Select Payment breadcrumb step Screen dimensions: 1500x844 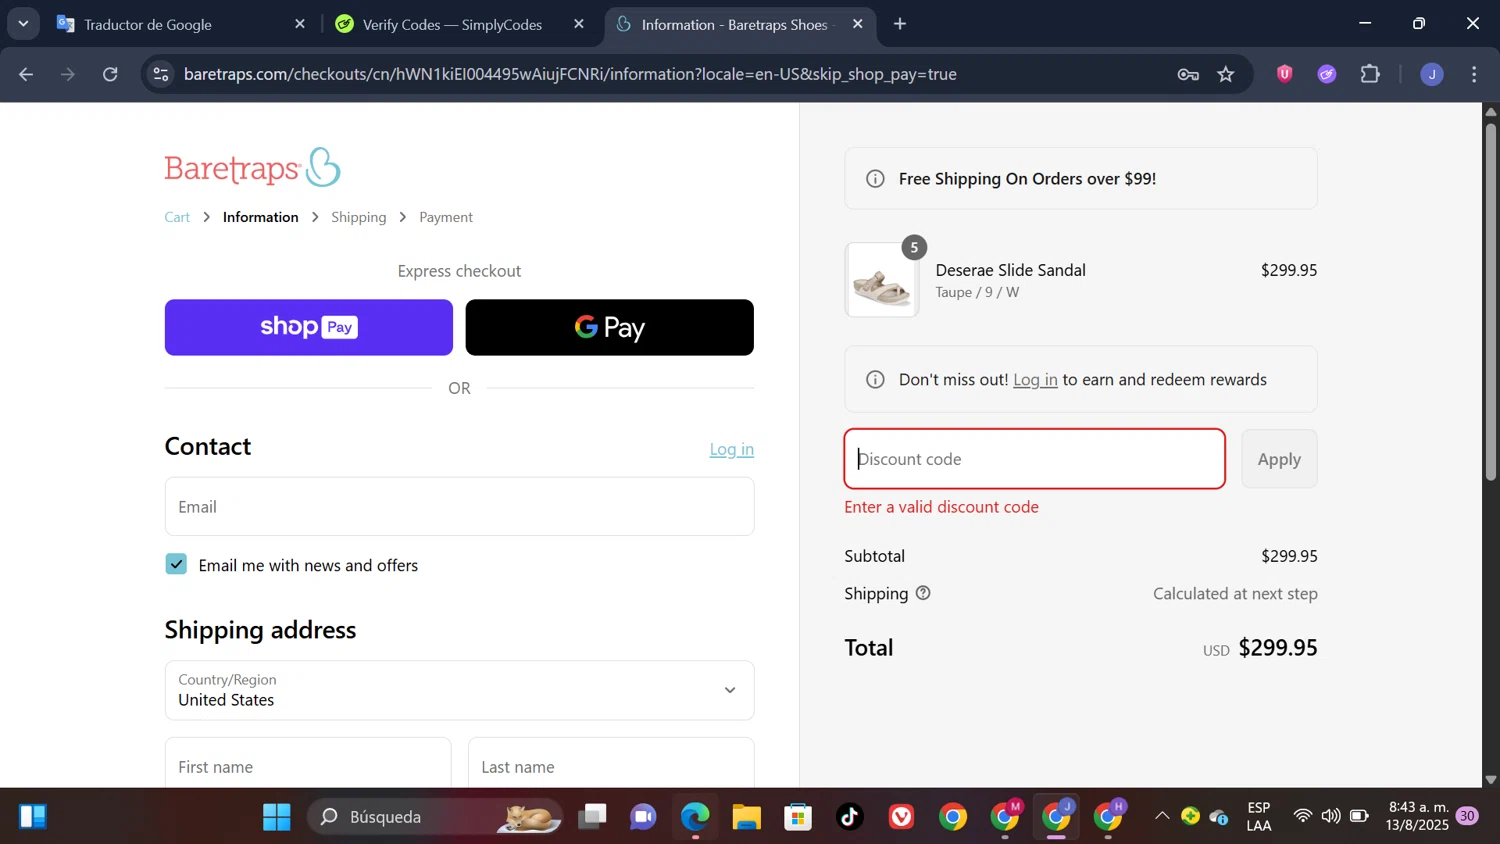click(x=446, y=217)
